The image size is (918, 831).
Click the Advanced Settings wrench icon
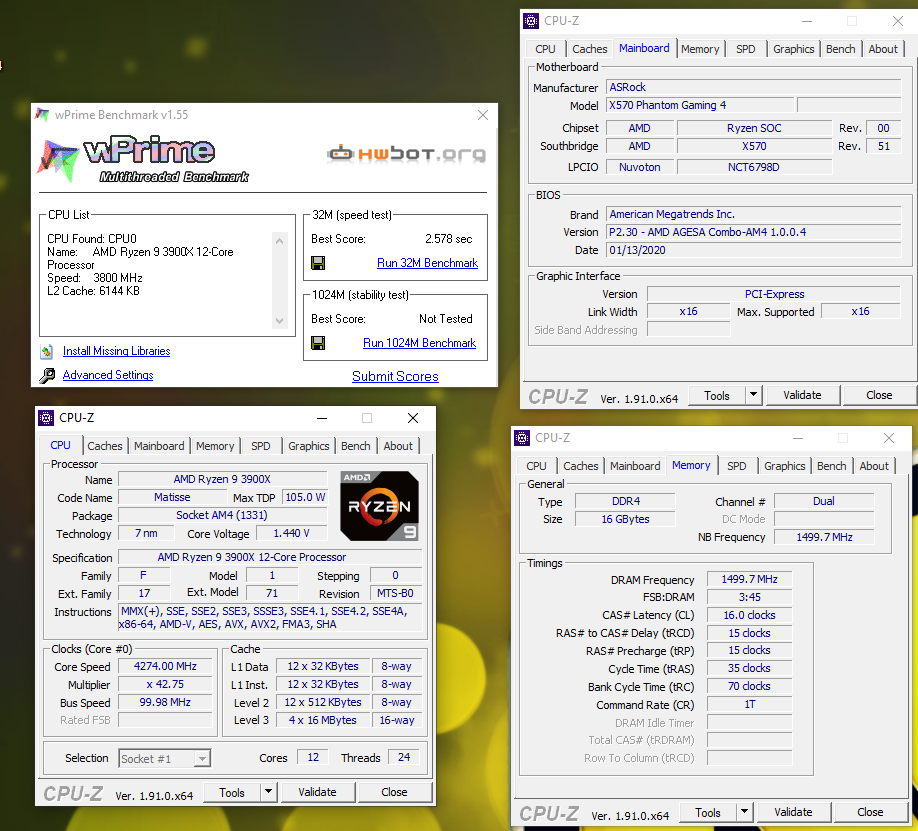tap(47, 376)
